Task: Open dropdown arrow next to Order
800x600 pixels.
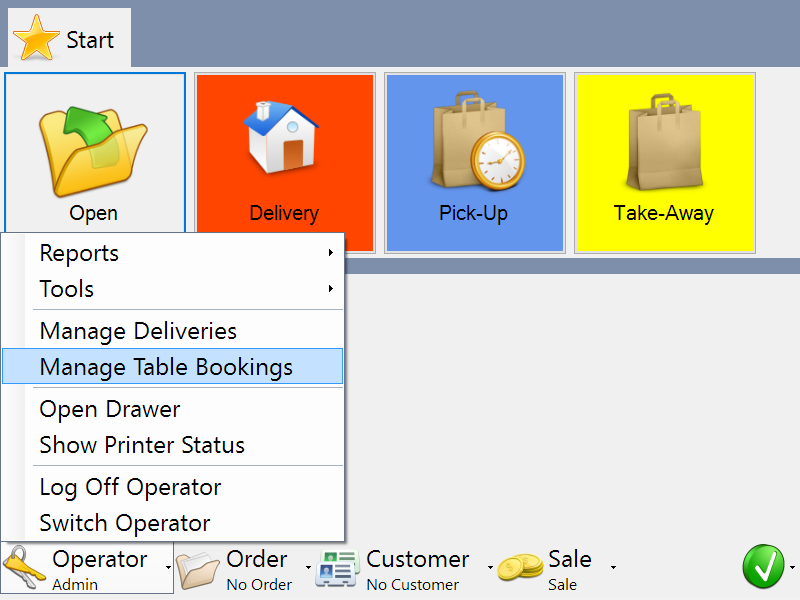Action: (307, 568)
